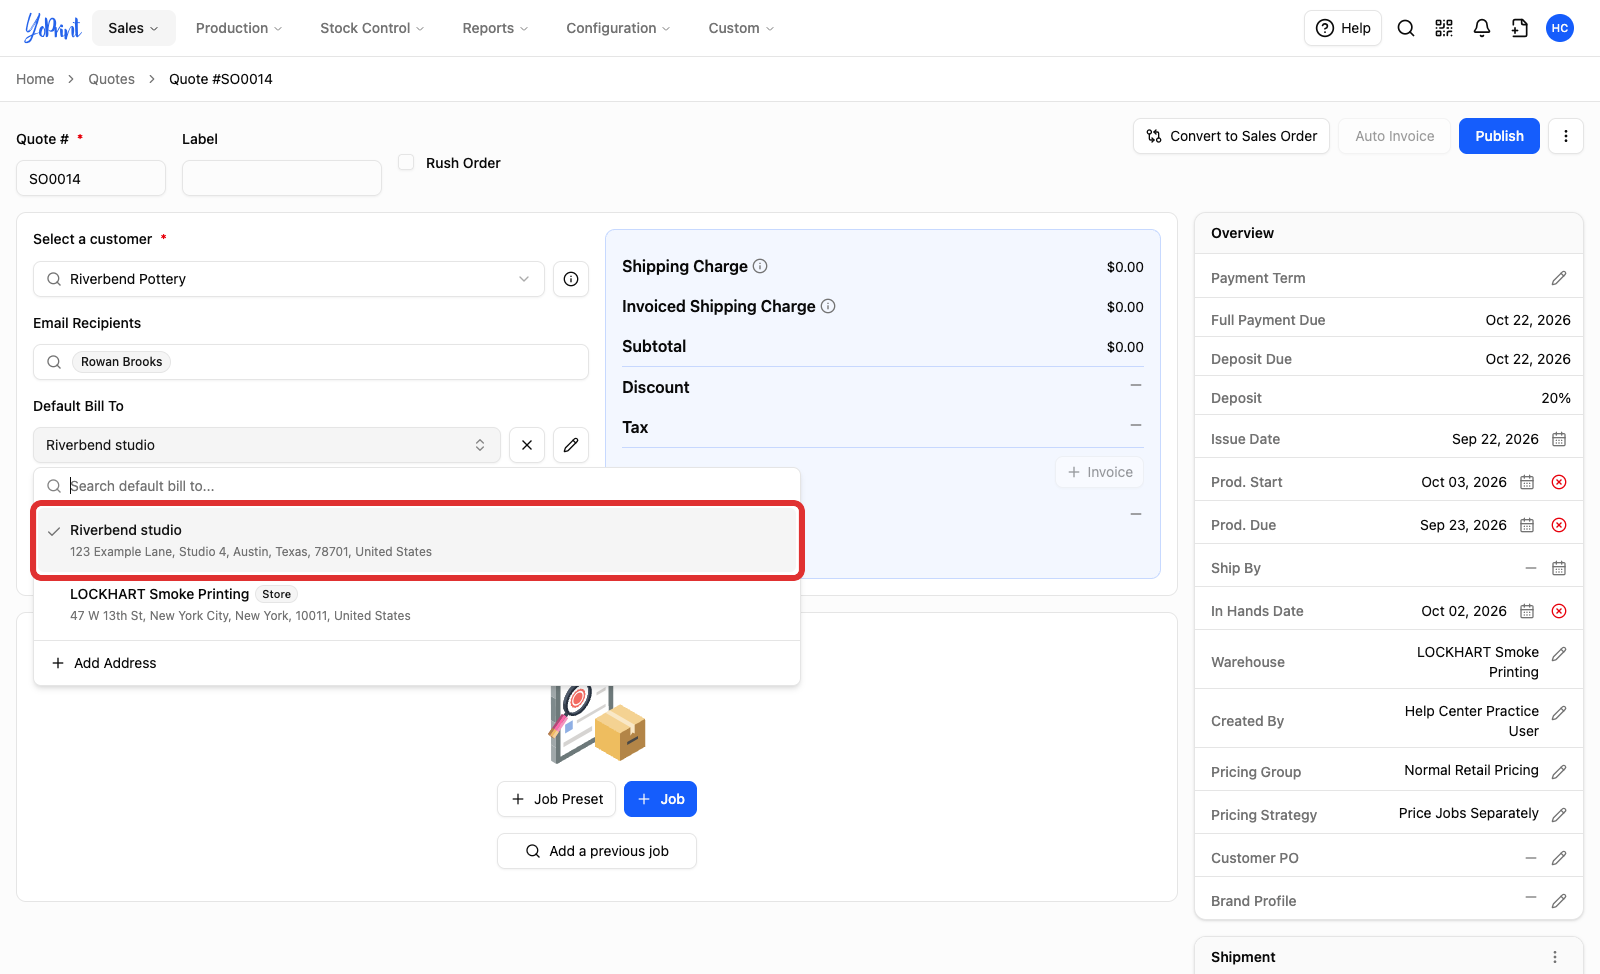Image resolution: width=1600 pixels, height=974 pixels.
Task: Add a Job Preset
Action: point(556,799)
